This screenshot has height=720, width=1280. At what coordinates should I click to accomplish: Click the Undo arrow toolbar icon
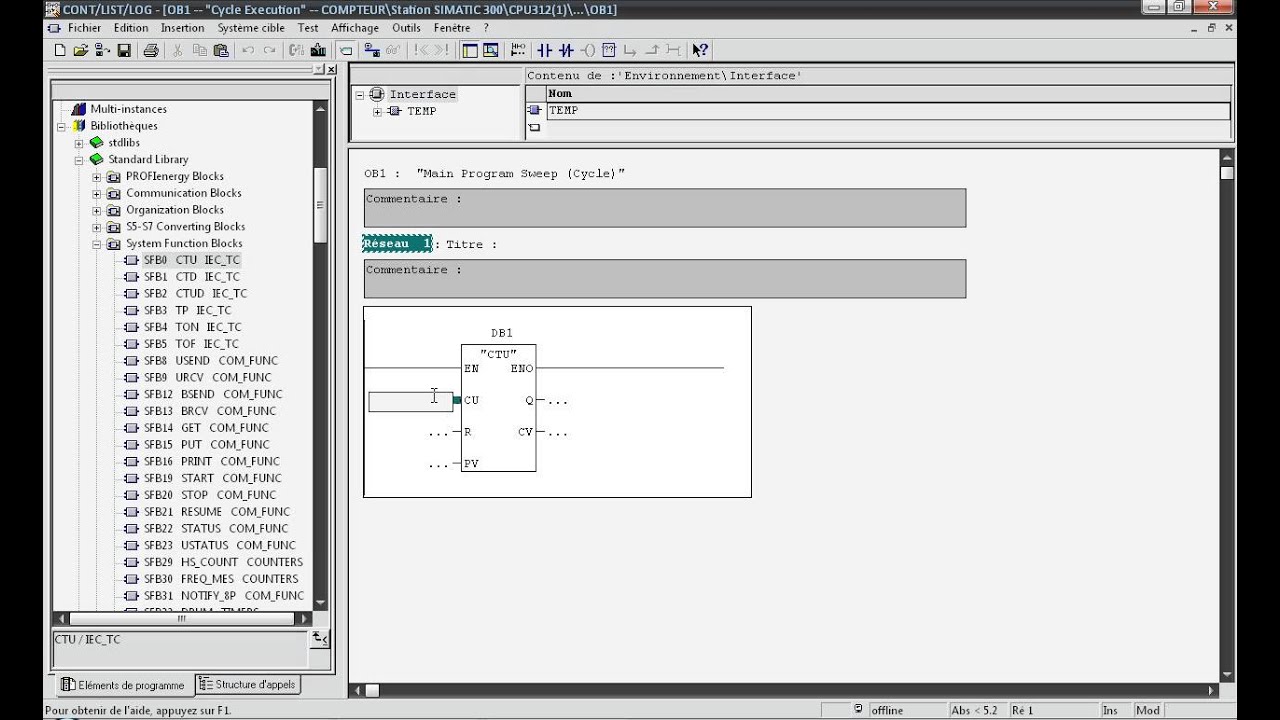[x=248, y=50]
